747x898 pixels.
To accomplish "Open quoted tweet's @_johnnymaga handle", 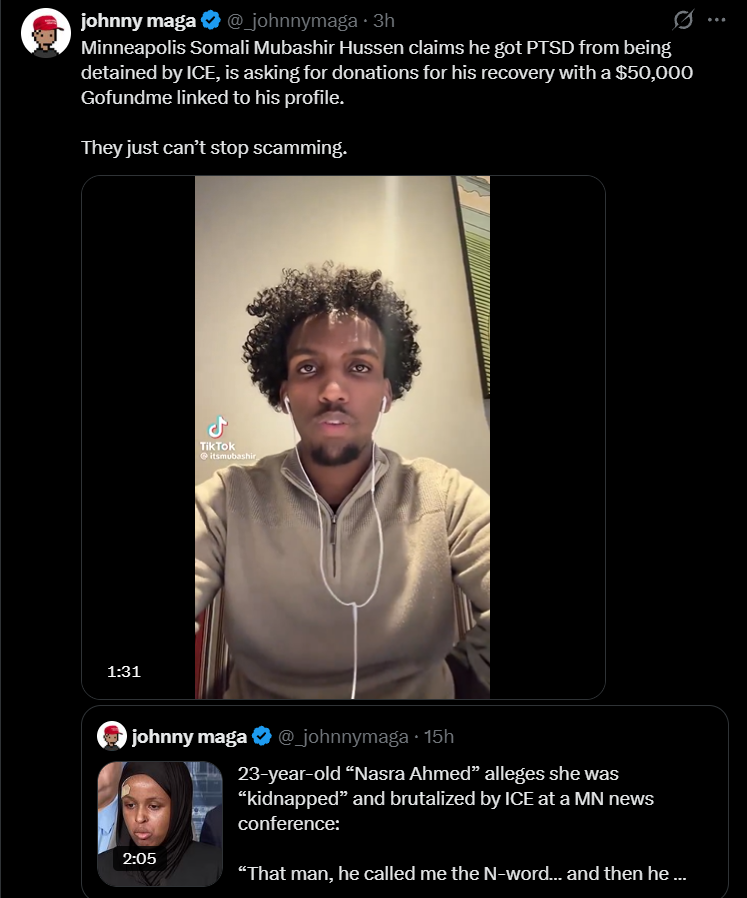I will [x=343, y=736].
